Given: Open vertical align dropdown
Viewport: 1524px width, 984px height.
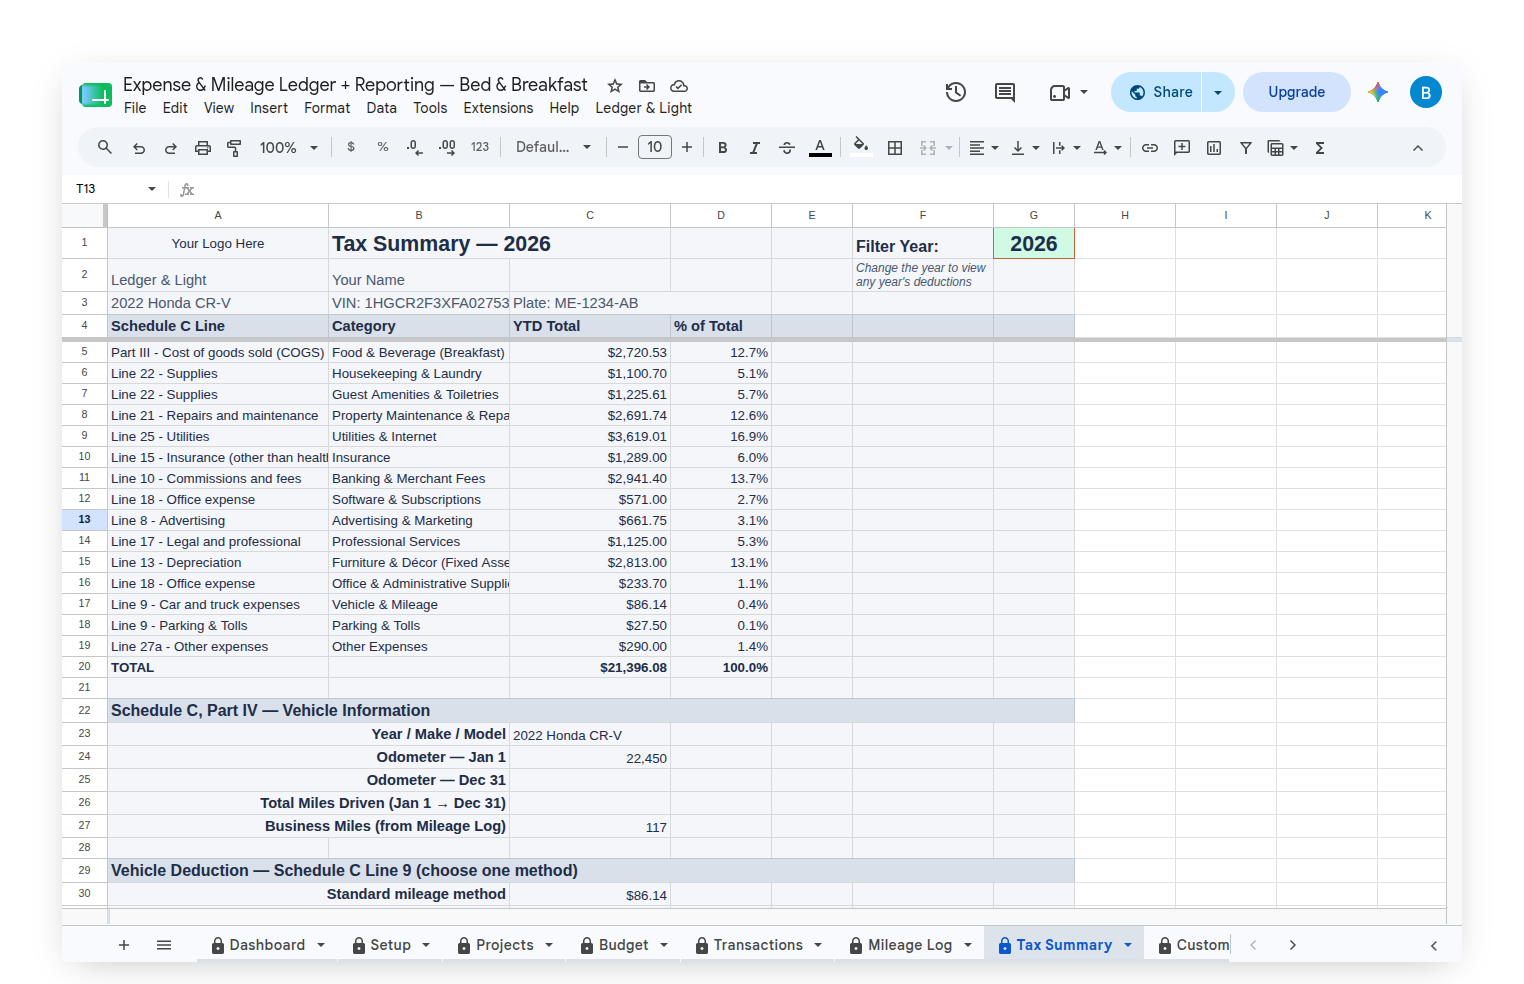Looking at the screenshot, I should (1025, 148).
